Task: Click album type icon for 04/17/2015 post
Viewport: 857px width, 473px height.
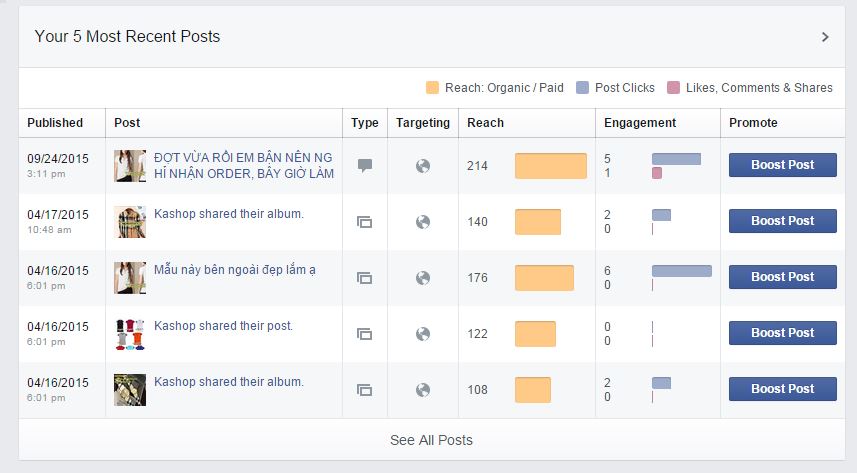Action: (x=365, y=222)
